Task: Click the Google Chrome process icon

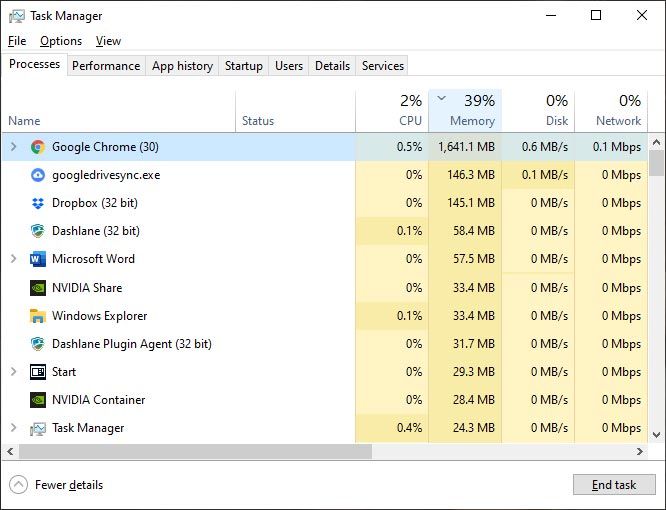Action: tap(38, 147)
